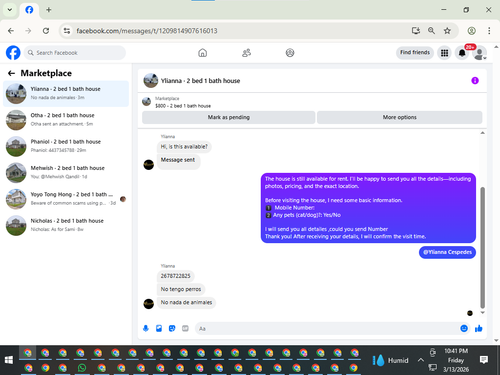
Task: Click the WhatsApp taskbar icon
Action: (82, 368)
